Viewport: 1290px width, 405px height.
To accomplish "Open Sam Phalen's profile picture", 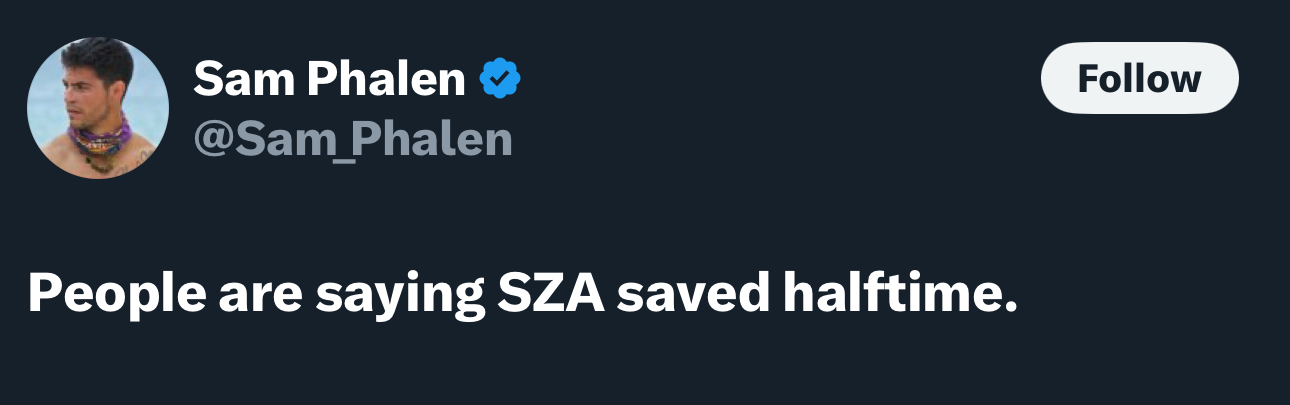I will click(98, 108).
